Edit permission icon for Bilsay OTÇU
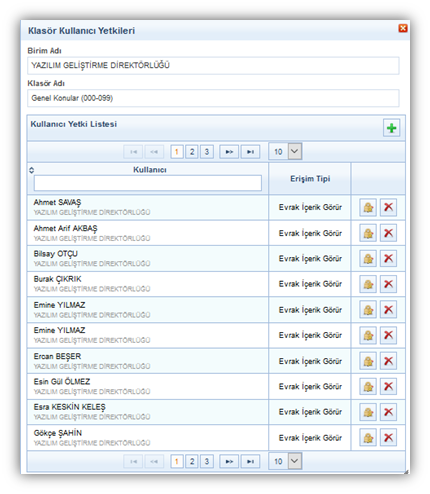The width and height of the screenshot is (430, 494). 368,258
